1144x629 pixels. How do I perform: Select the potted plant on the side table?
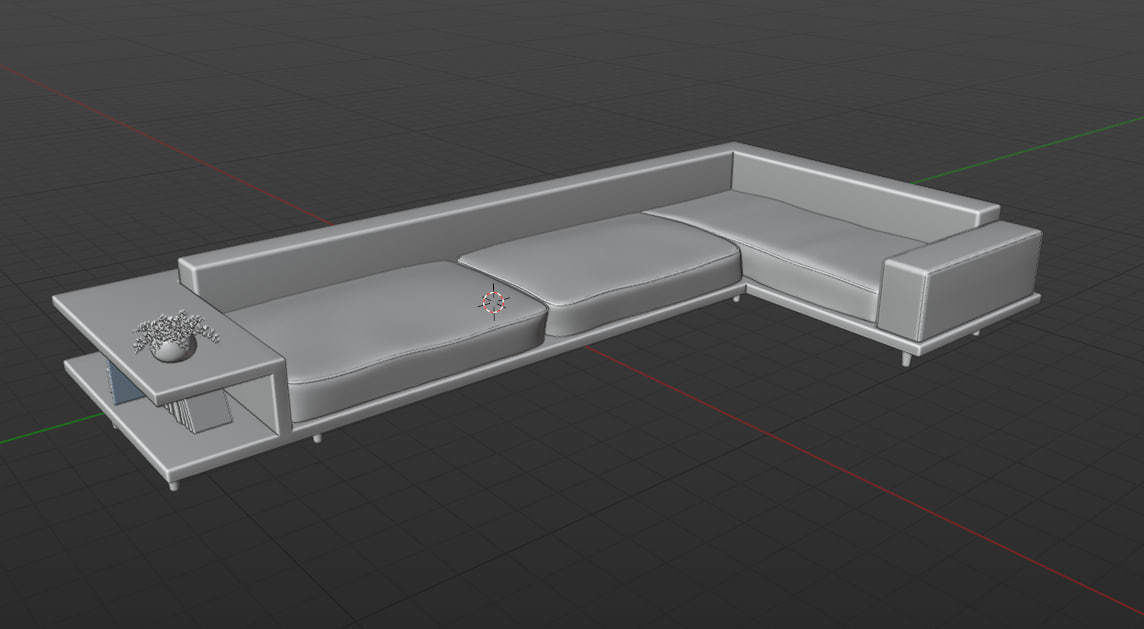click(x=174, y=336)
